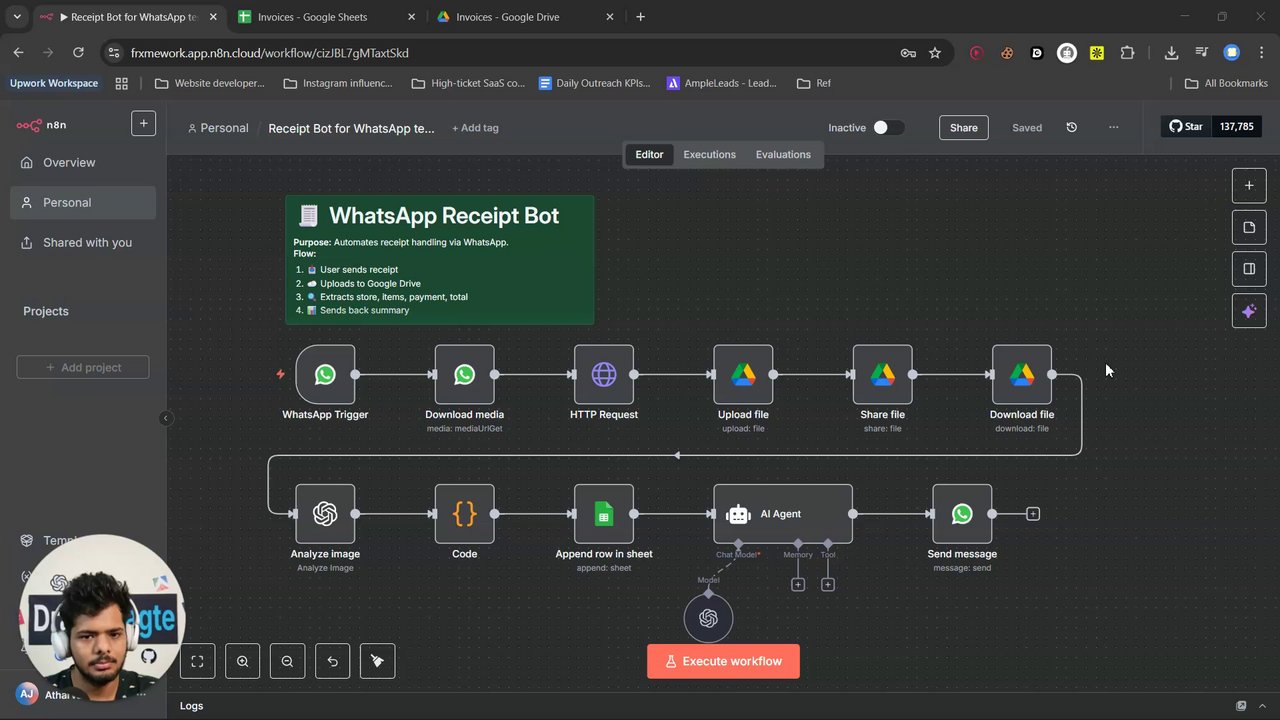Open the AI assistant sparkle button
1280x720 pixels.
(1249, 311)
